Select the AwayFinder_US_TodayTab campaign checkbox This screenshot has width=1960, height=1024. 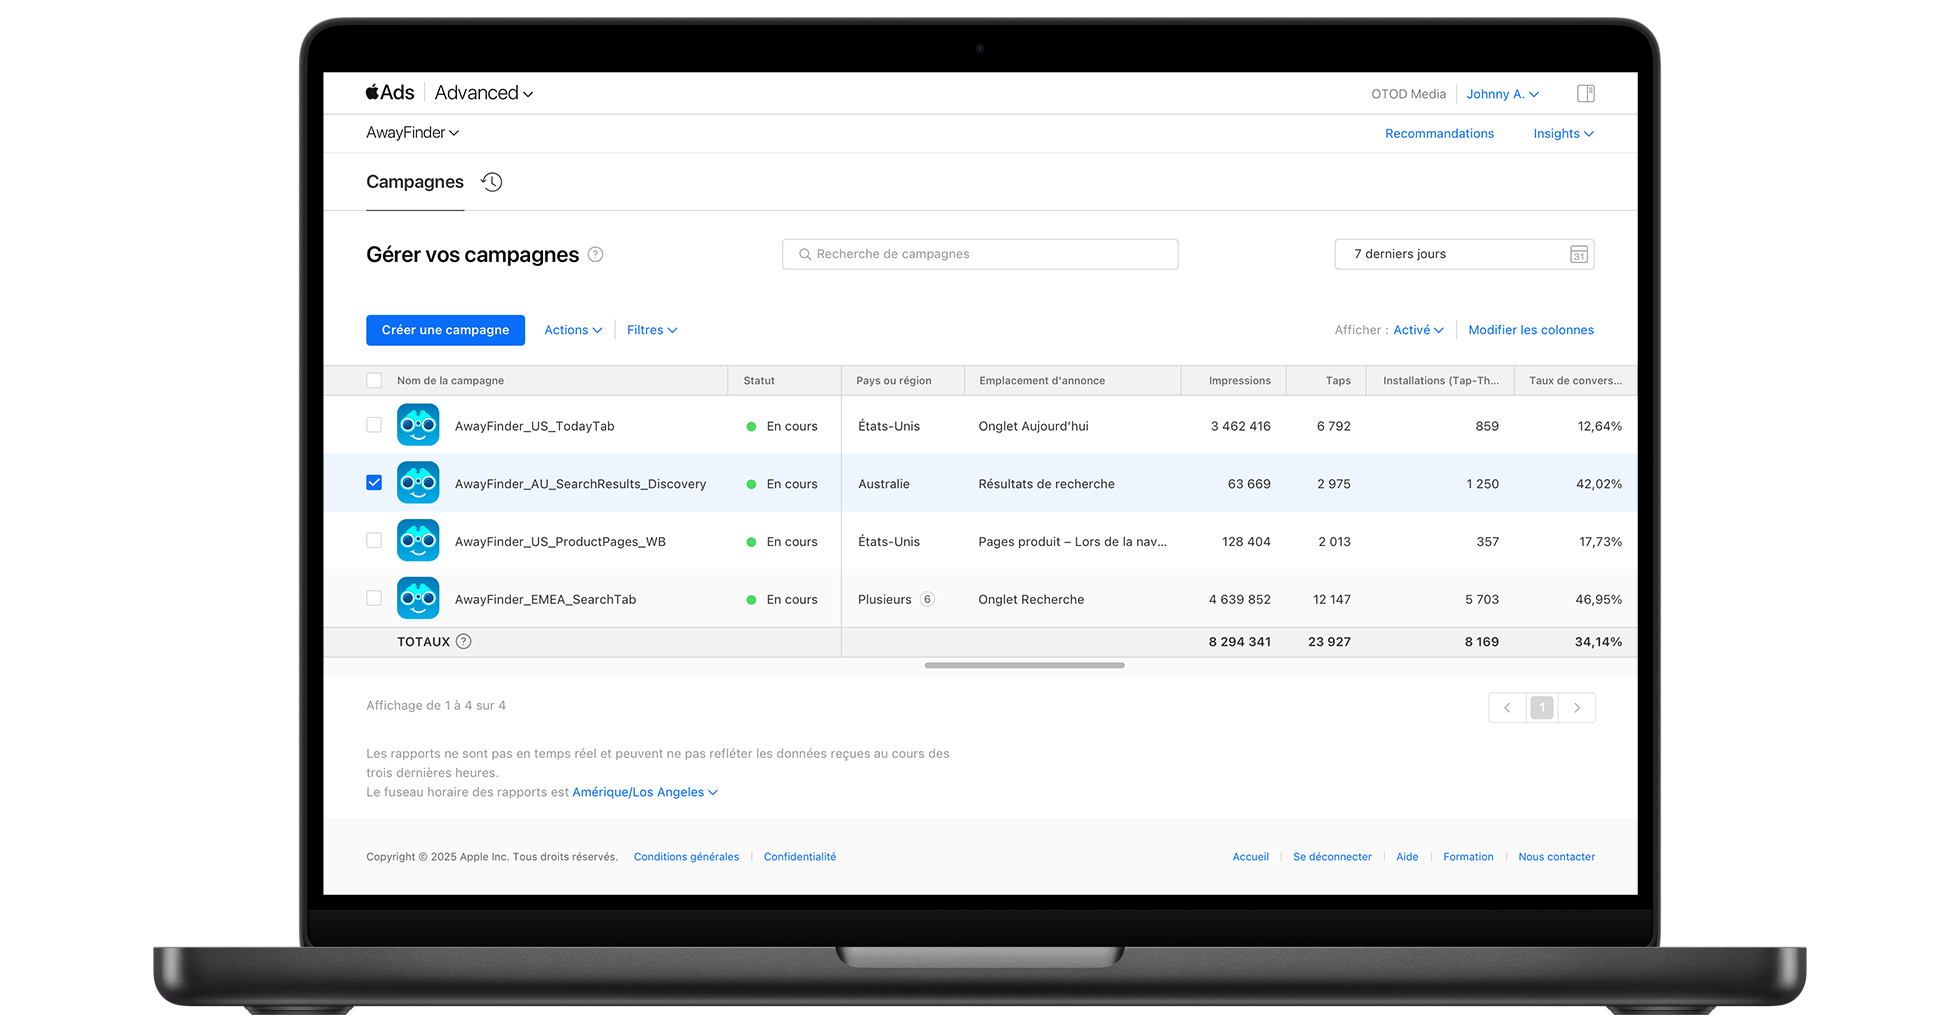pyautogui.click(x=374, y=425)
